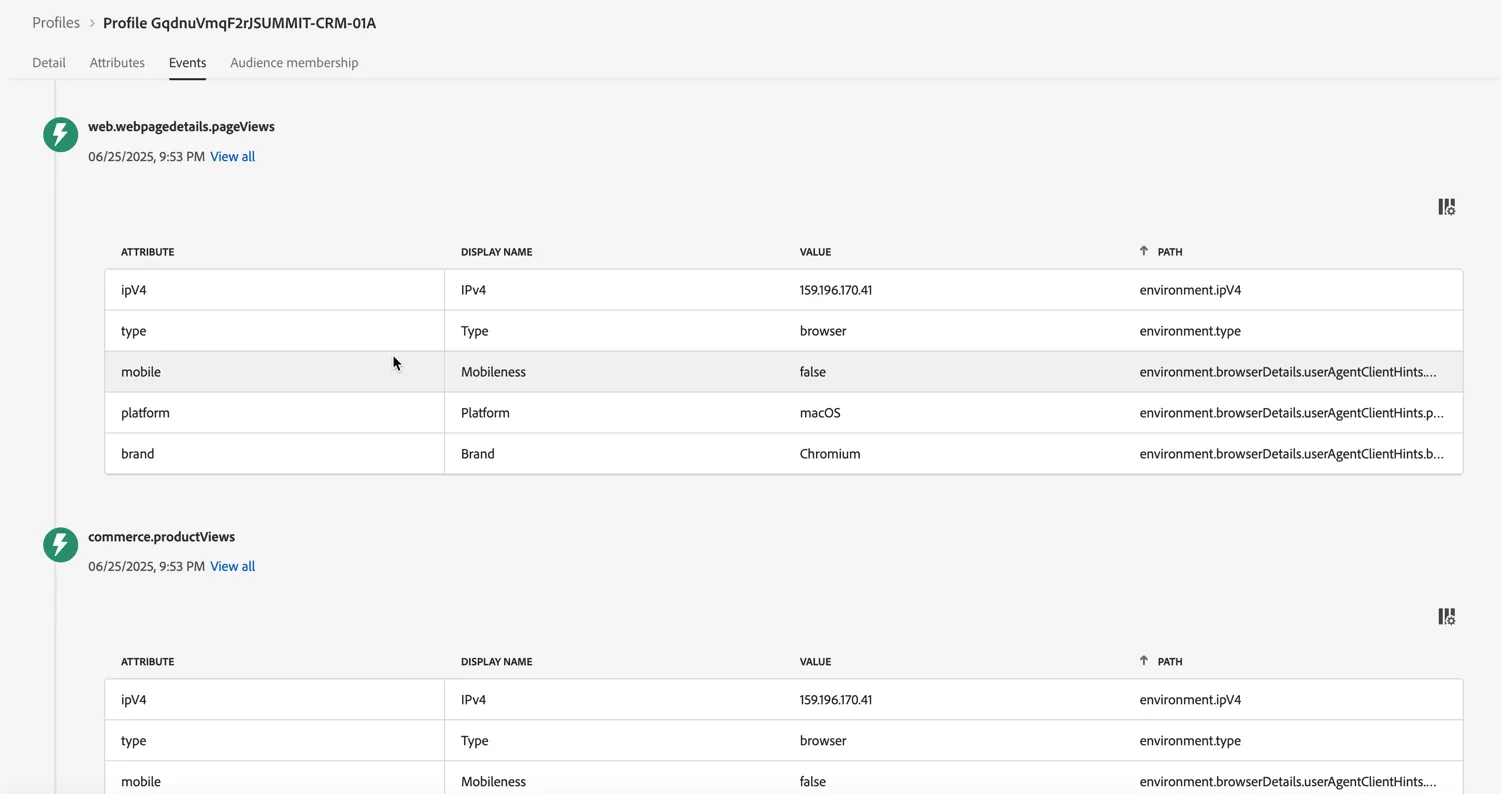This screenshot has height=794, width=1502.
Task: Sort productViews table by Value header
Action: pyautogui.click(x=815, y=662)
